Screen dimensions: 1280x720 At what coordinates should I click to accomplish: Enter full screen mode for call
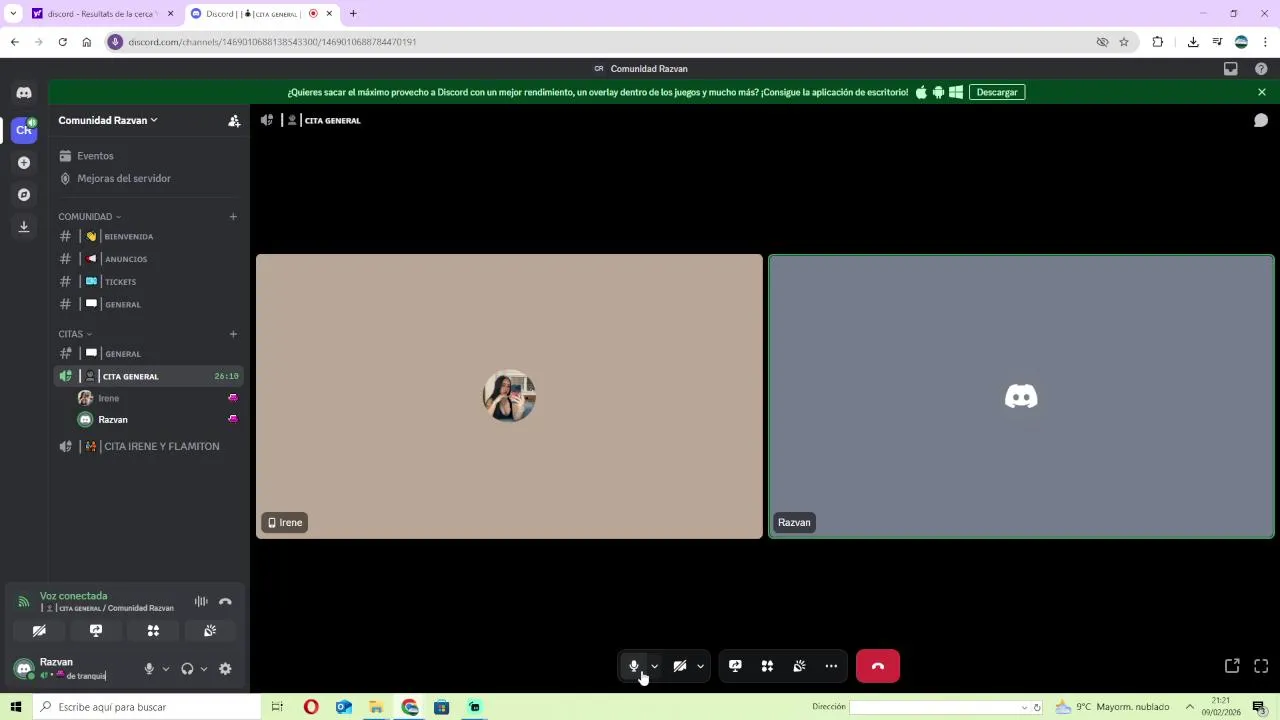pos(1261,666)
